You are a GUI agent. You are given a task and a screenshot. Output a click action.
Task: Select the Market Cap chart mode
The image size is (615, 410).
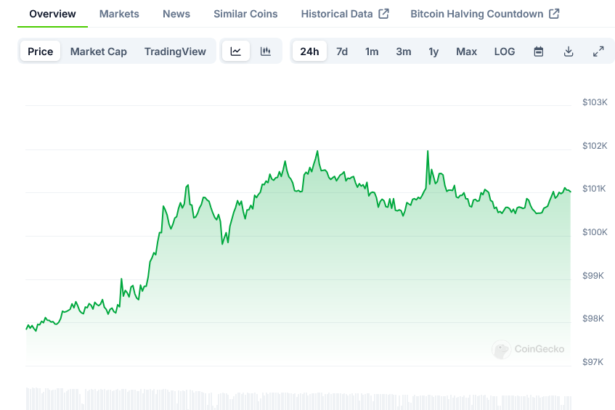(98, 52)
